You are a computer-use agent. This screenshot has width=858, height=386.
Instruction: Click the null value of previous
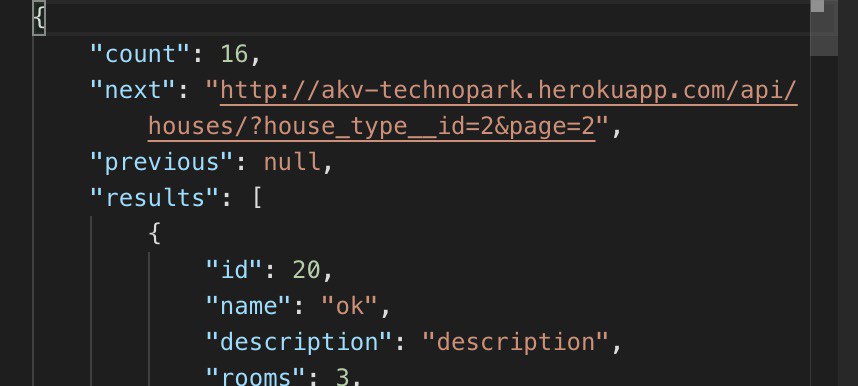[x=292, y=163]
